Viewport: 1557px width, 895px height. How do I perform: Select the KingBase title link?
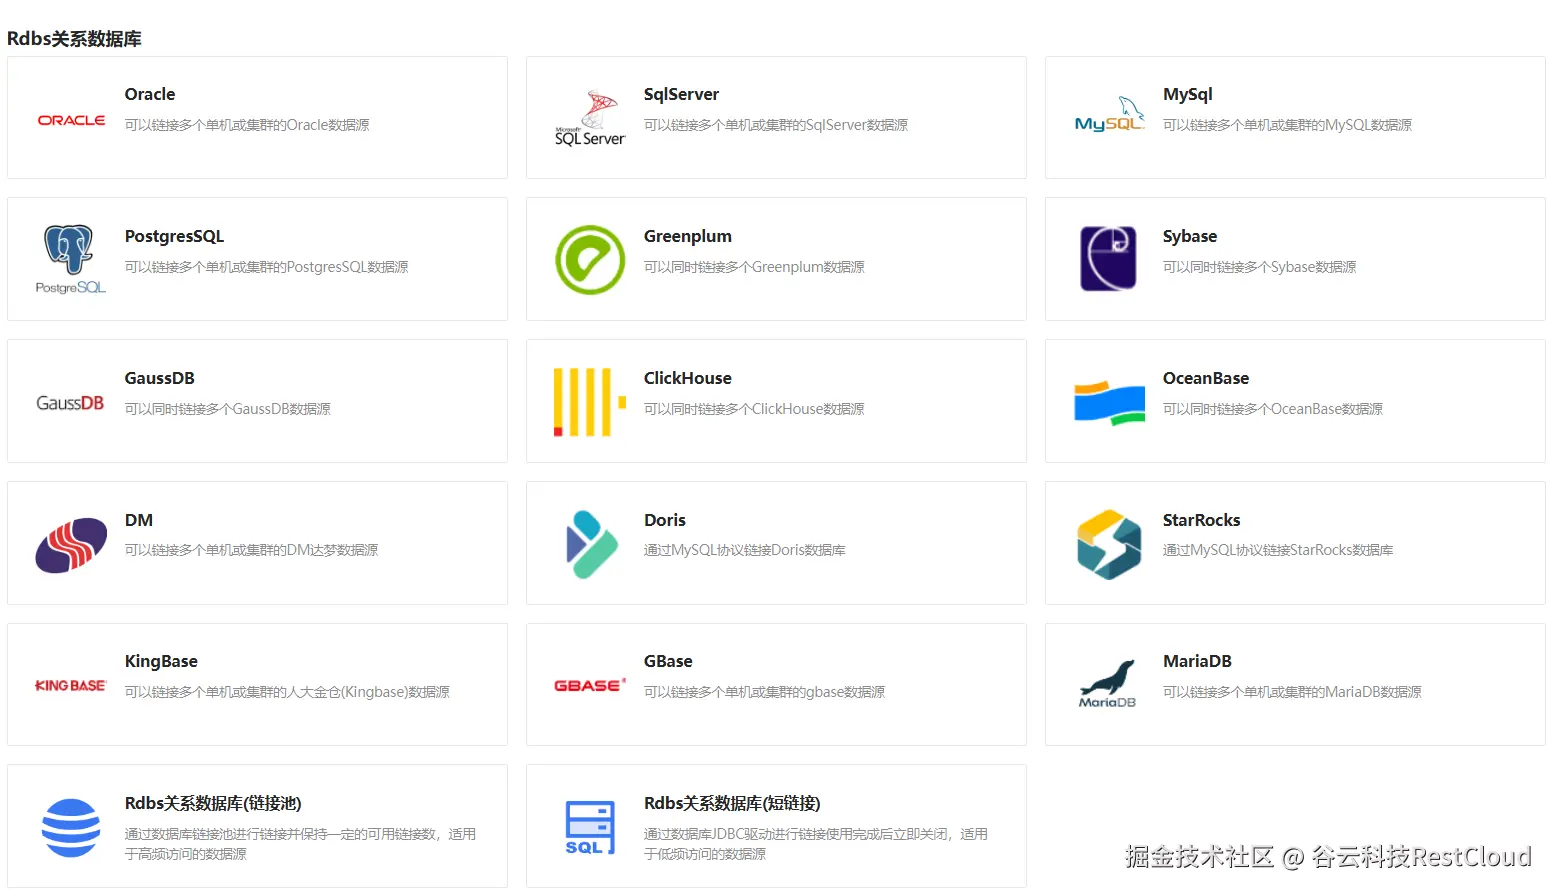click(x=161, y=661)
